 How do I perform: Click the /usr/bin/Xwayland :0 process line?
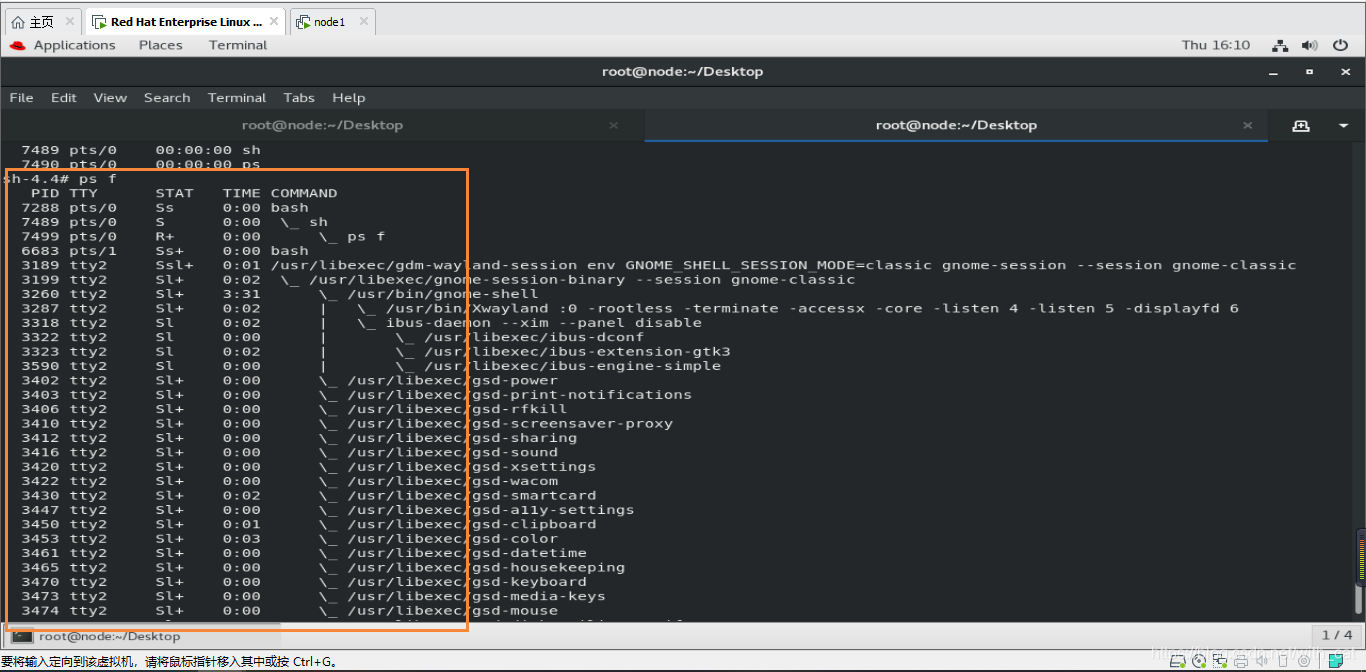(x=630, y=308)
